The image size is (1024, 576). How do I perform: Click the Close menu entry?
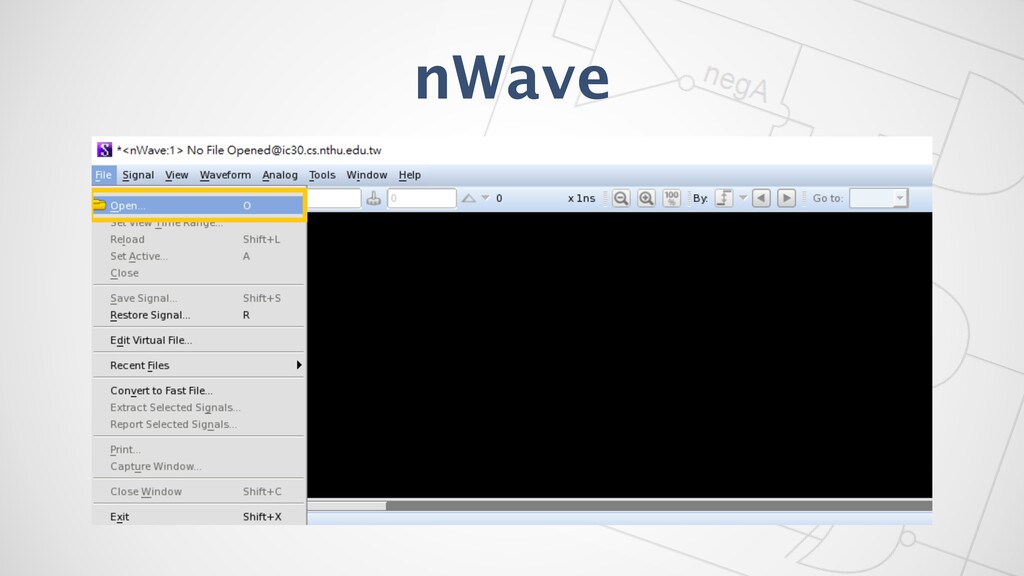pyautogui.click(x=199, y=273)
